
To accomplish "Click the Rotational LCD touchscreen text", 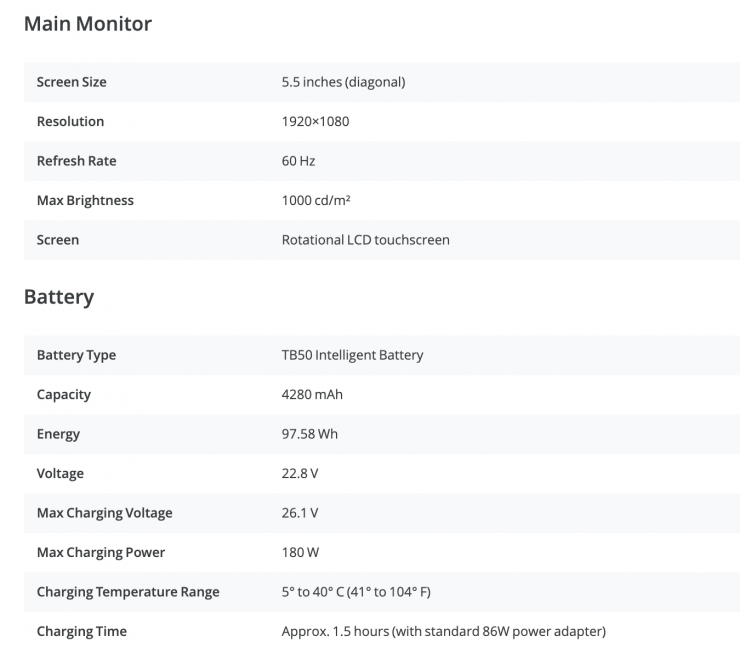I will (365, 240).
